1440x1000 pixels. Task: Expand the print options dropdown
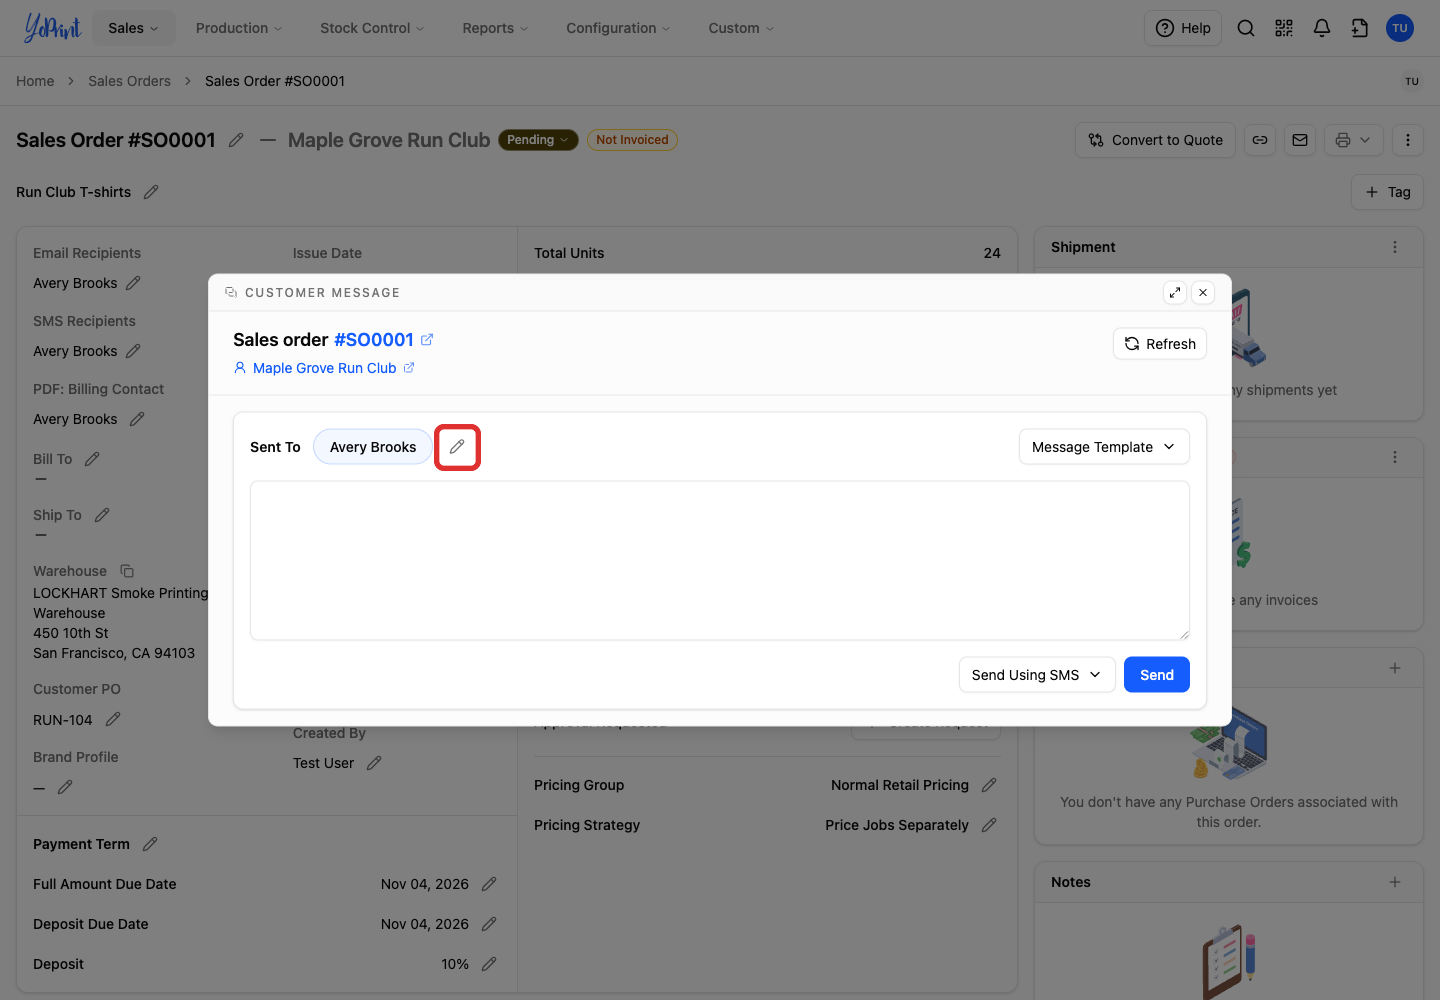(1354, 140)
